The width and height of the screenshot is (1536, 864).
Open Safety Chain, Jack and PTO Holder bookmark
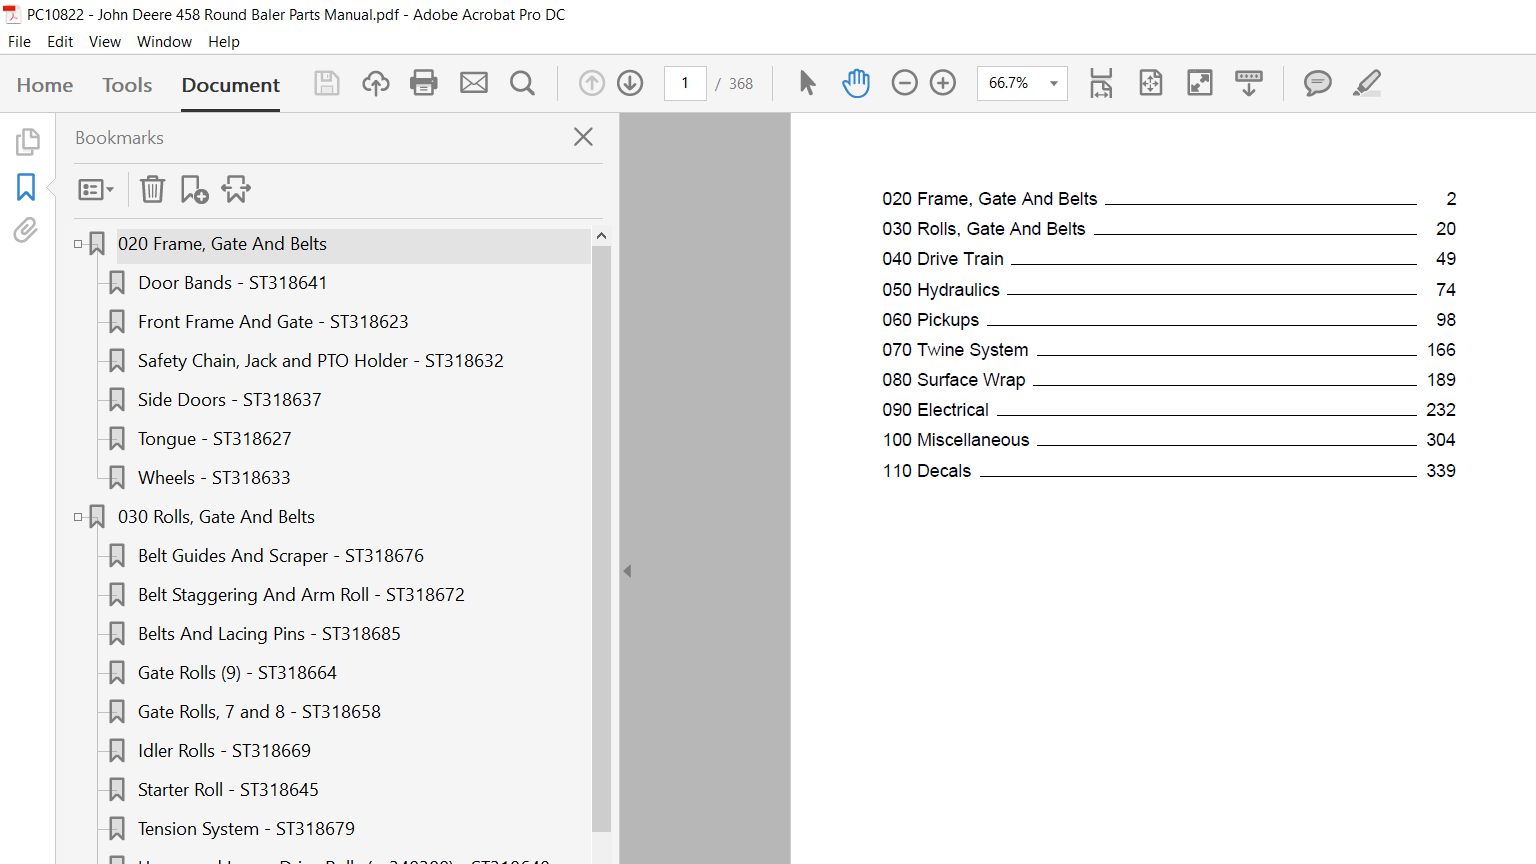tap(320, 361)
